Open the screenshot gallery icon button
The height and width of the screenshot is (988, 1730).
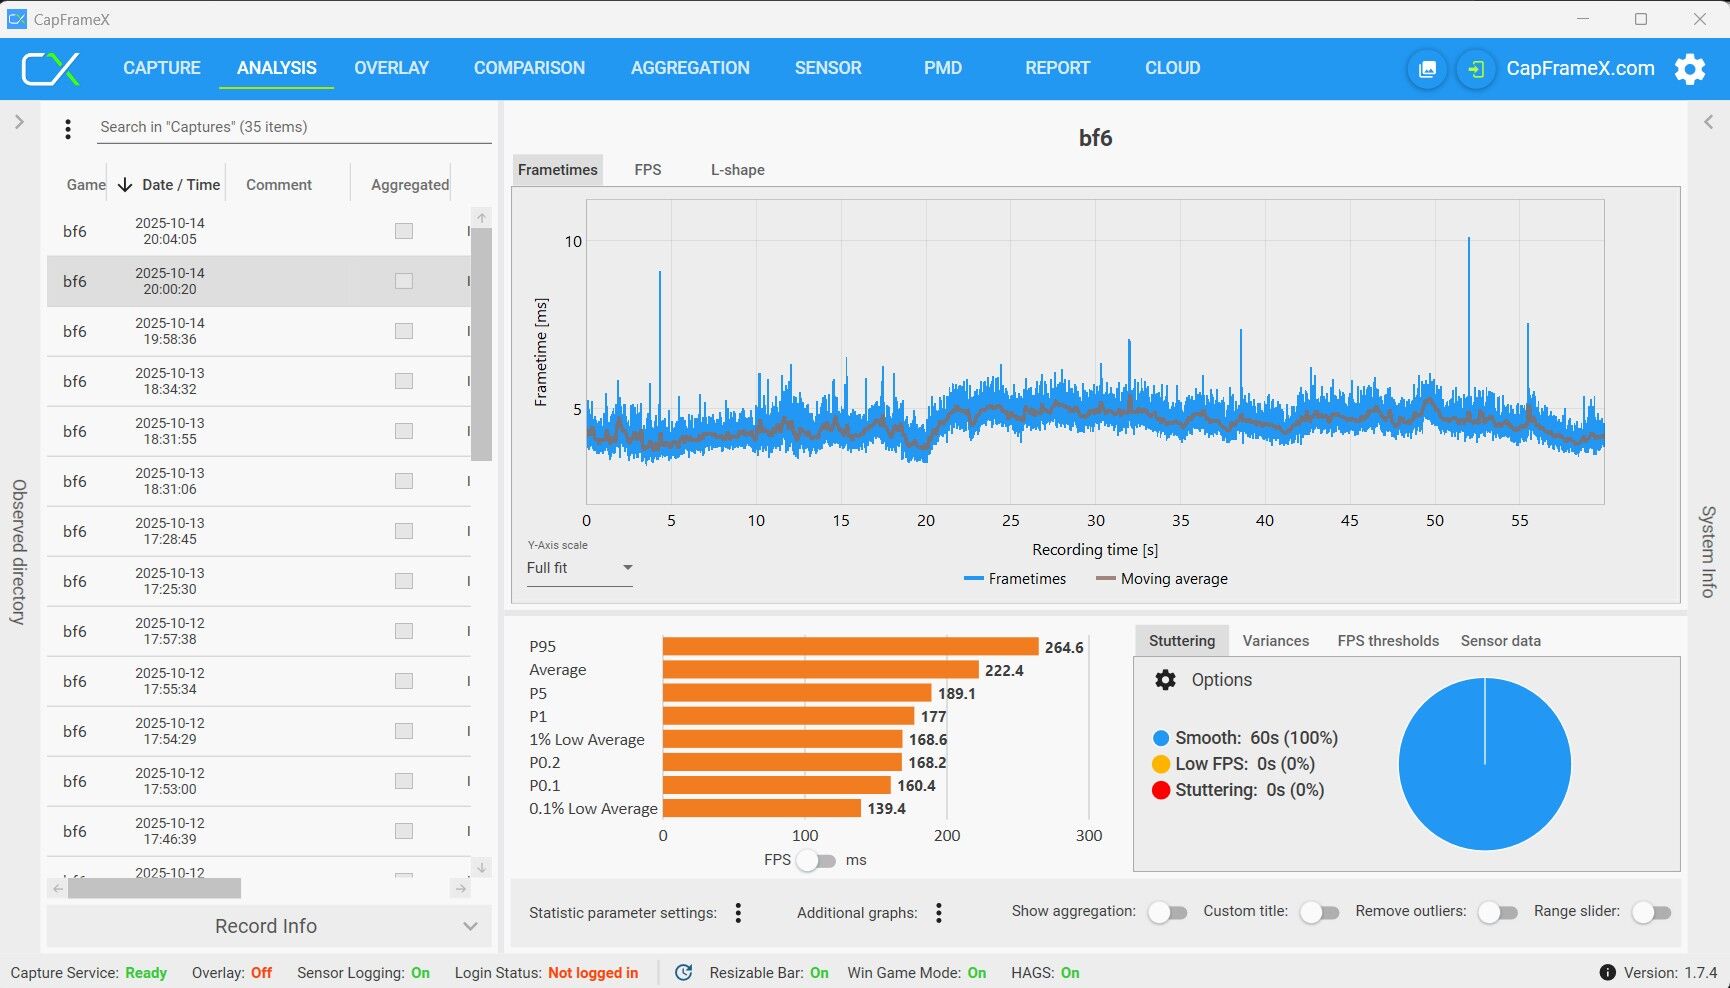click(1427, 69)
